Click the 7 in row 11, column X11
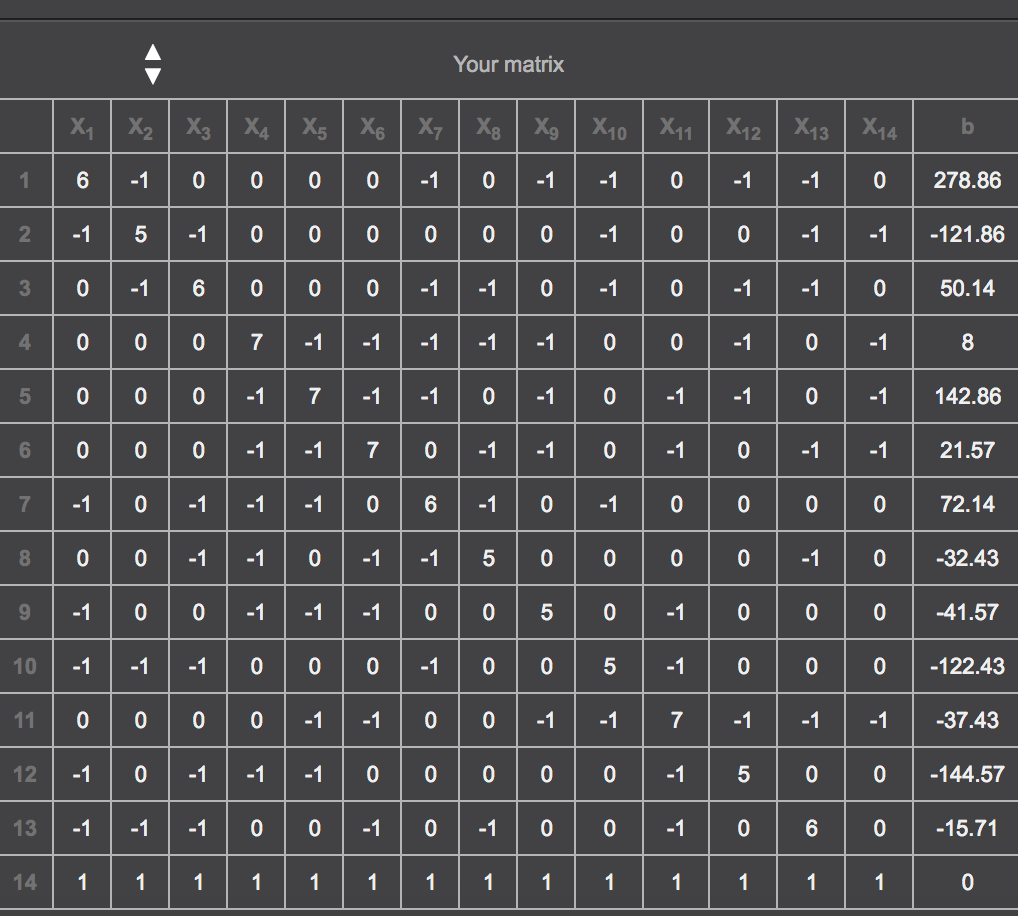Viewport: 1018px width, 916px height. pos(677,720)
